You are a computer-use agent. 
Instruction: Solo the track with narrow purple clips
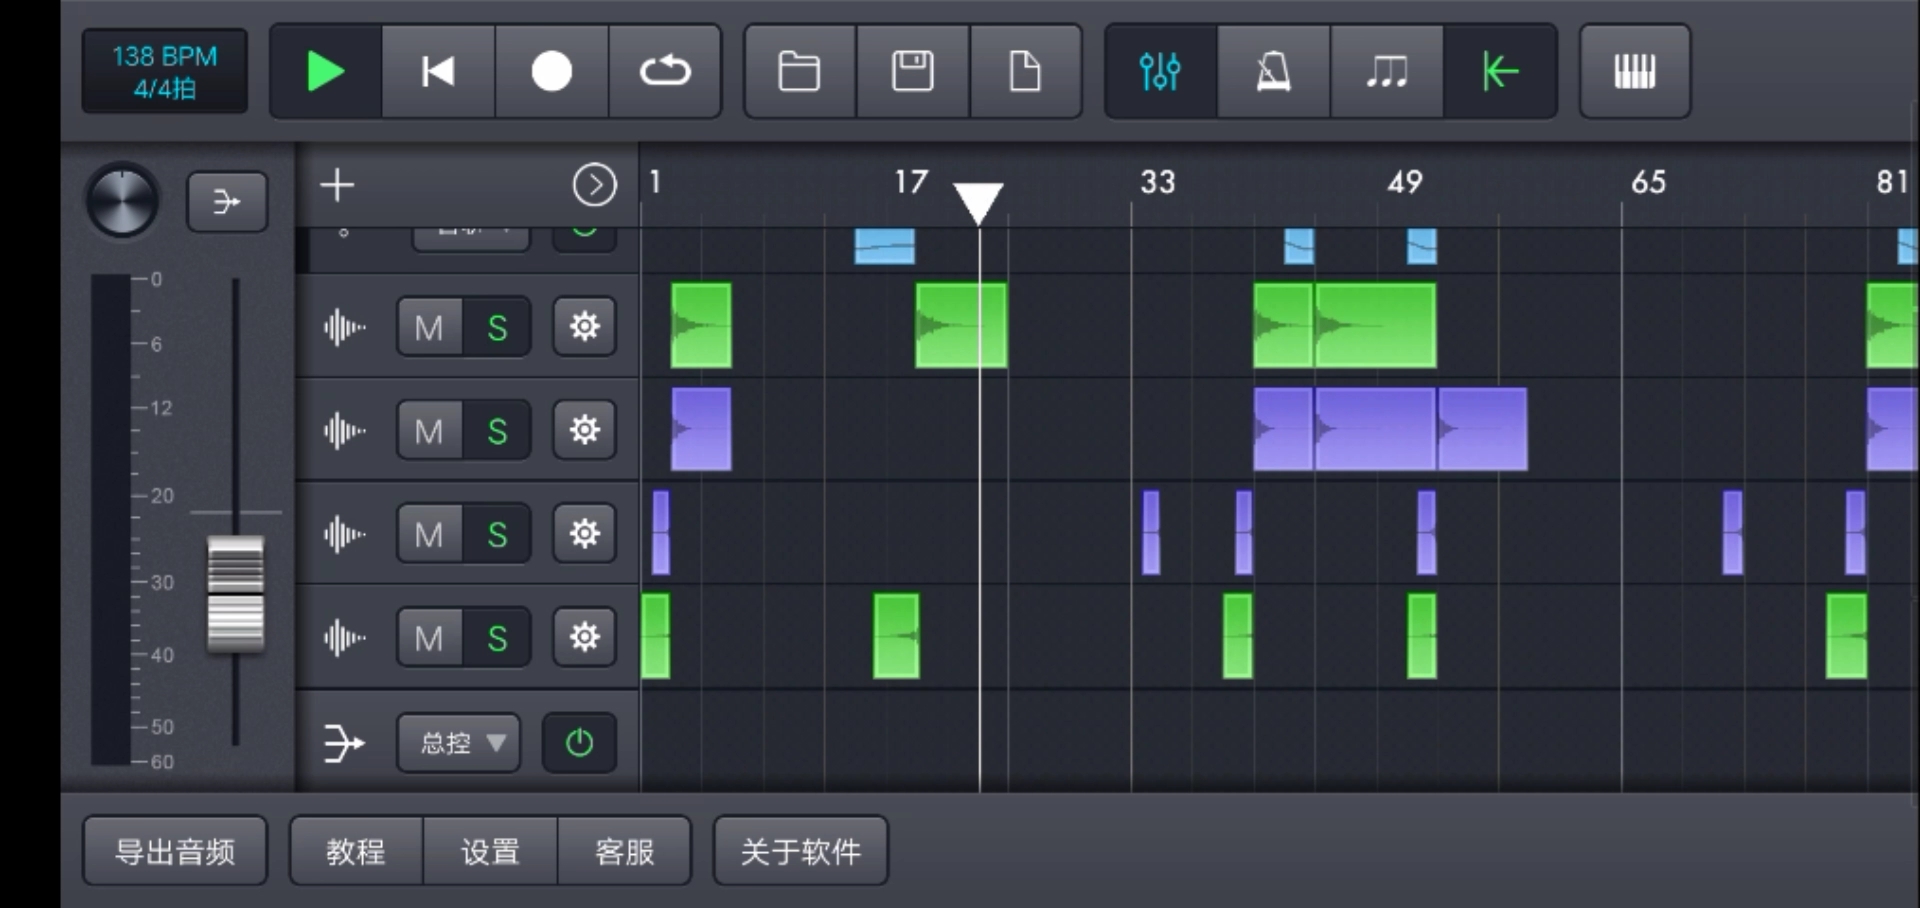click(x=497, y=534)
